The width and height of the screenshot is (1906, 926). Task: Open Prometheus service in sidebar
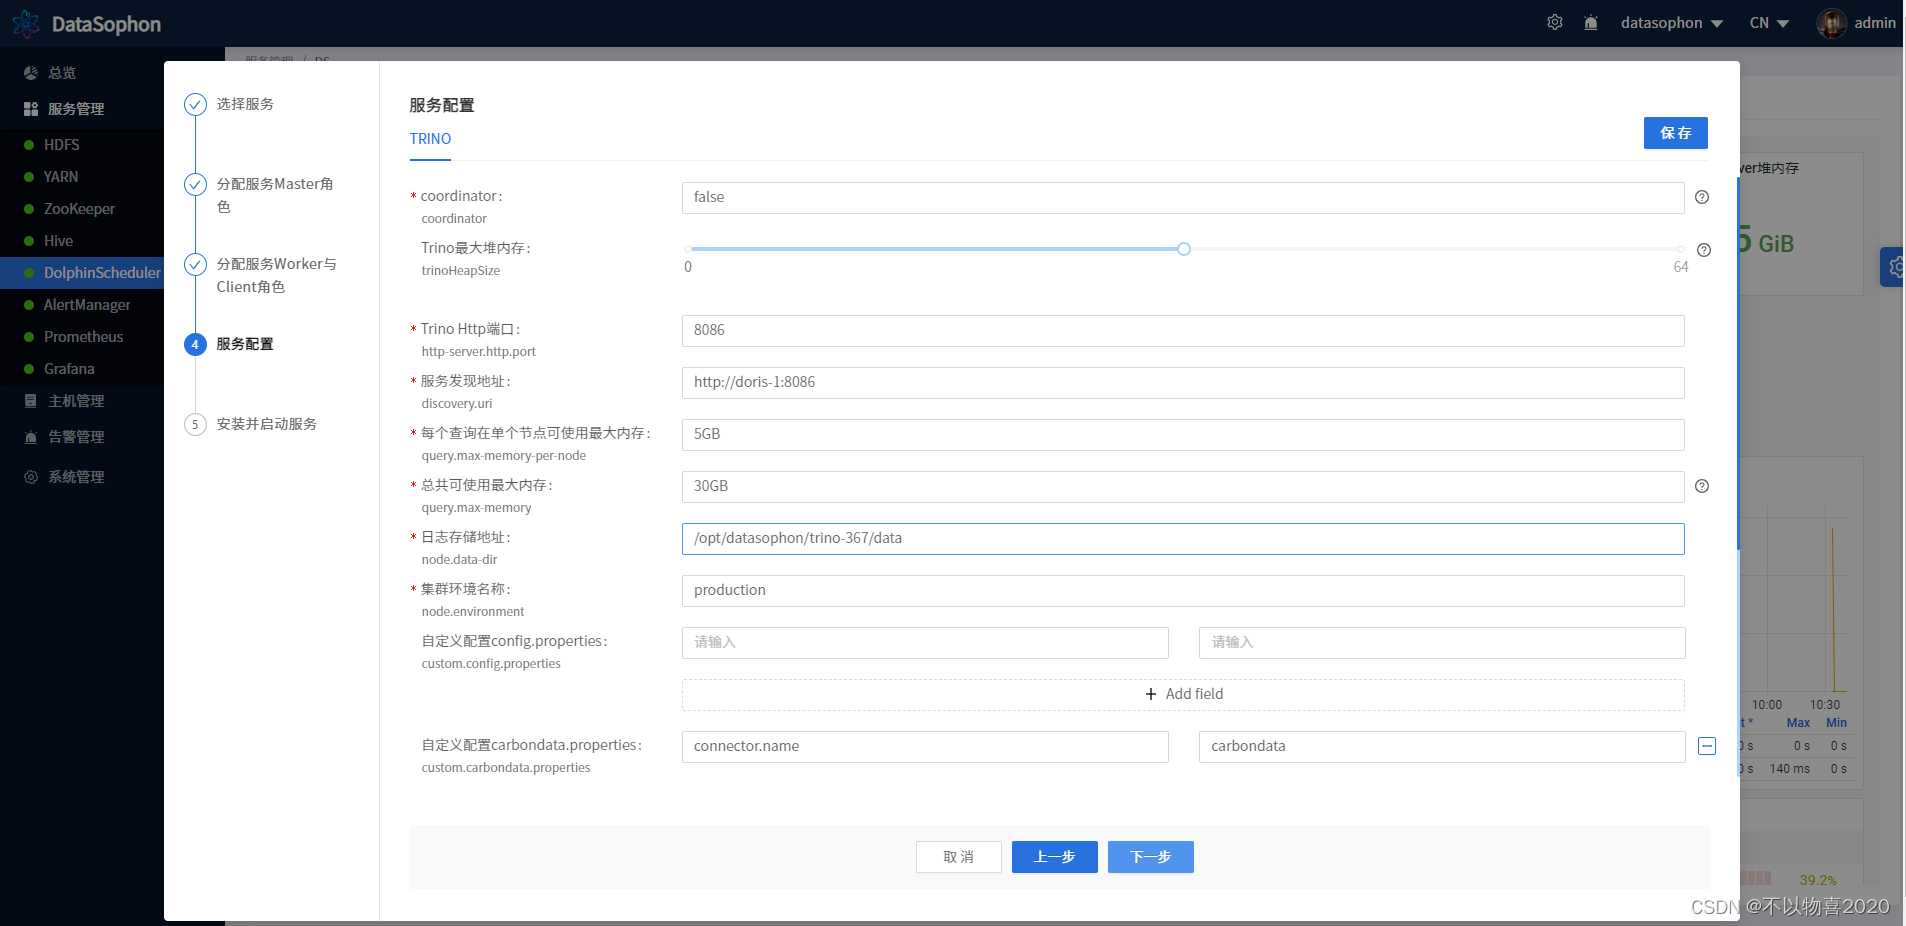click(x=82, y=337)
